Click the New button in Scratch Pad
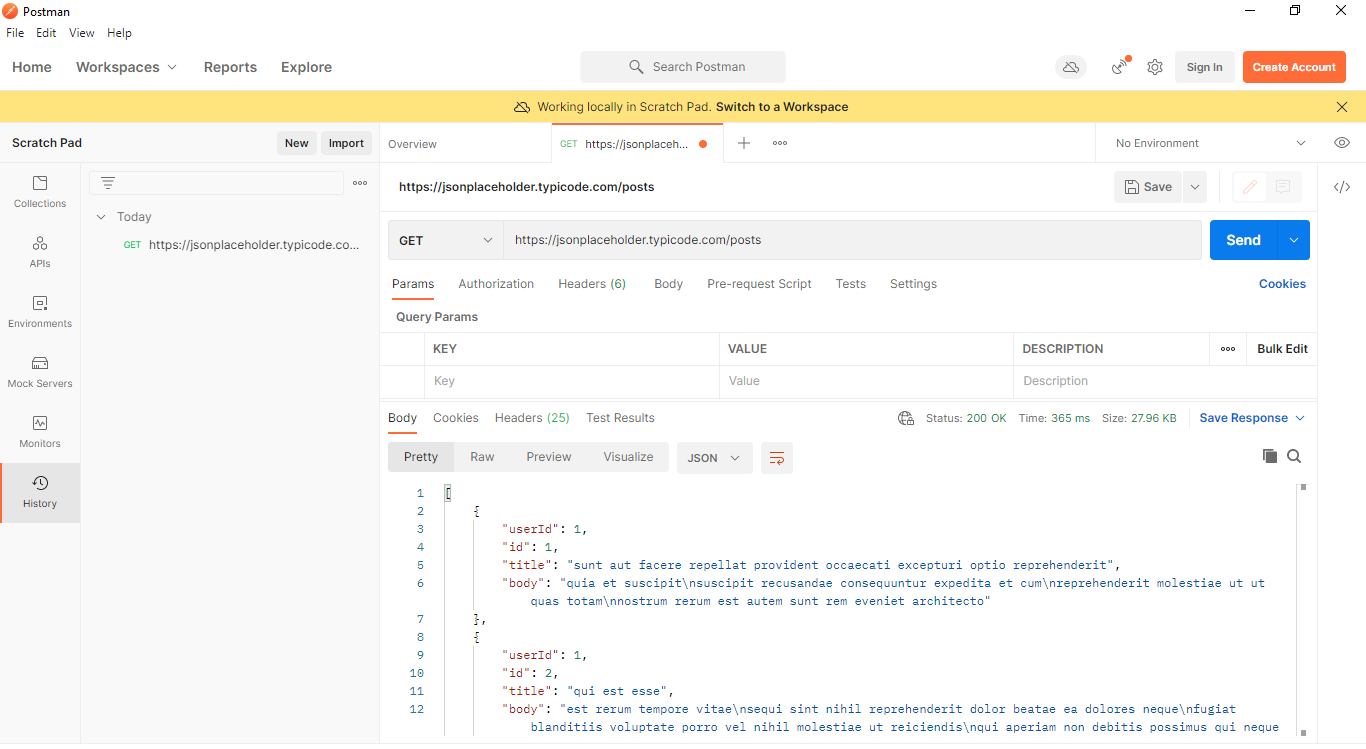Viewport: 1366px width, 749px height. tap(297, 143)
